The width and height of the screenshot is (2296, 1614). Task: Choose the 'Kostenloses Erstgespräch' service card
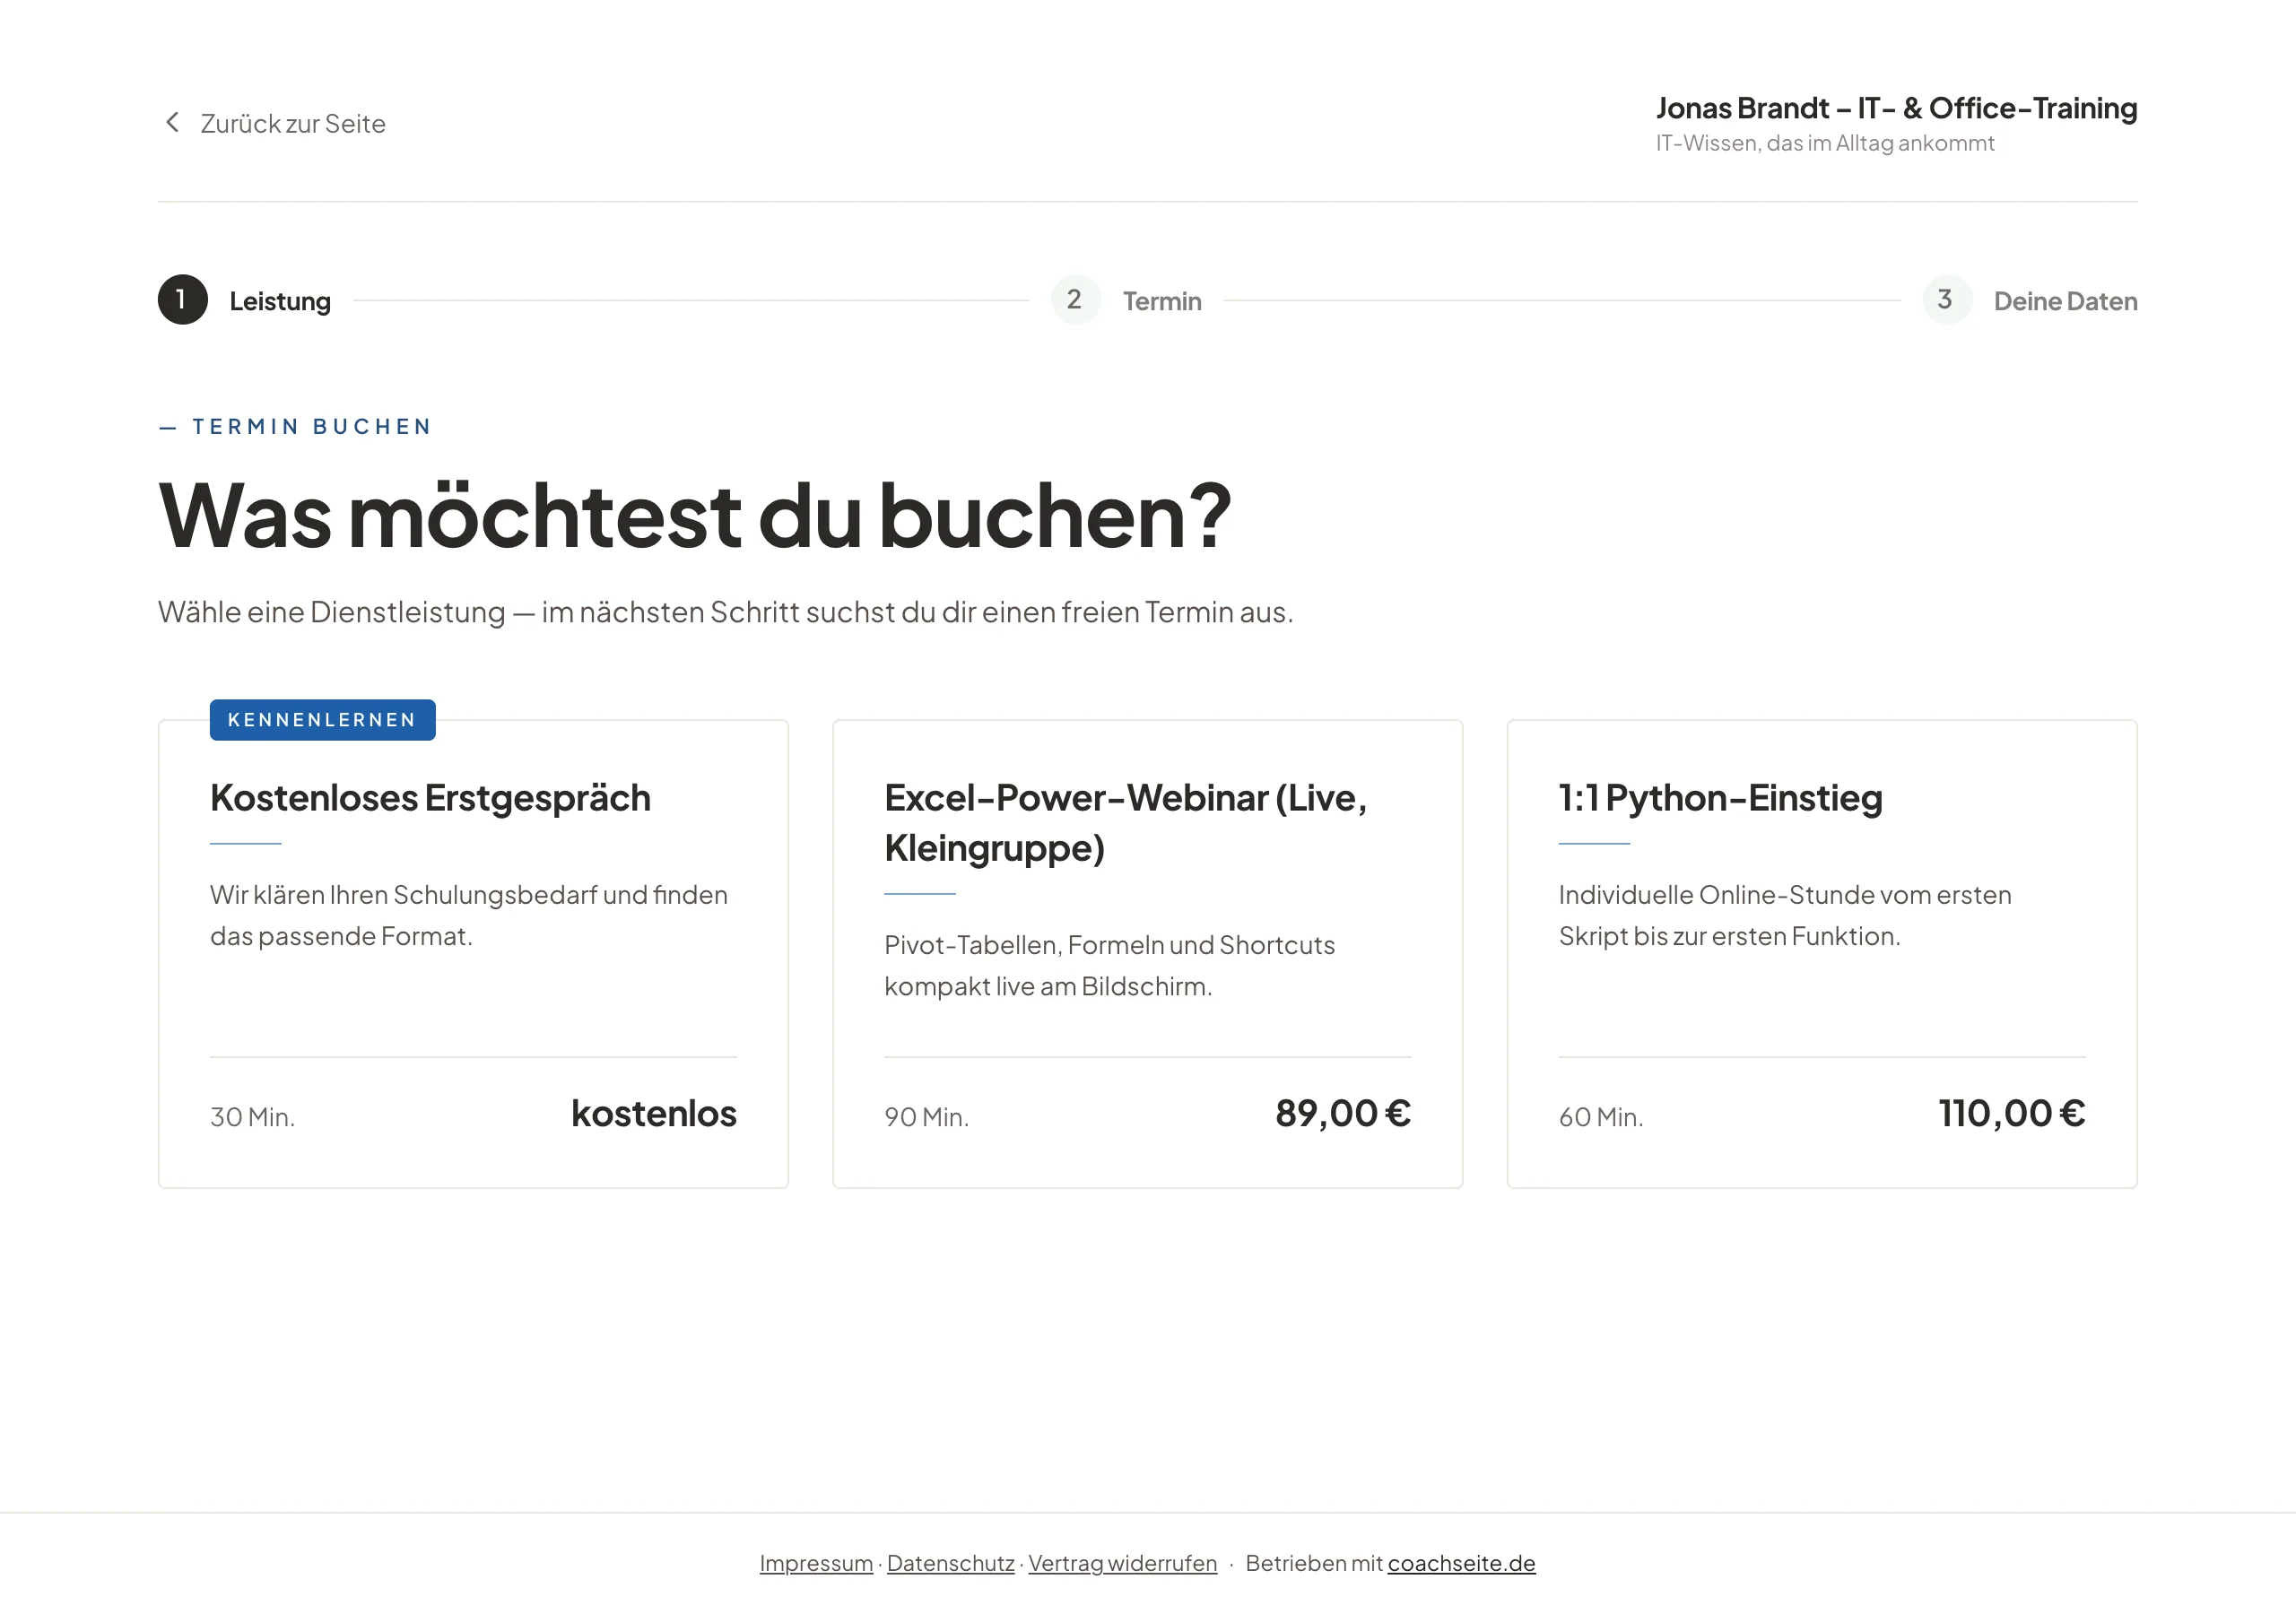pos(473,954)
